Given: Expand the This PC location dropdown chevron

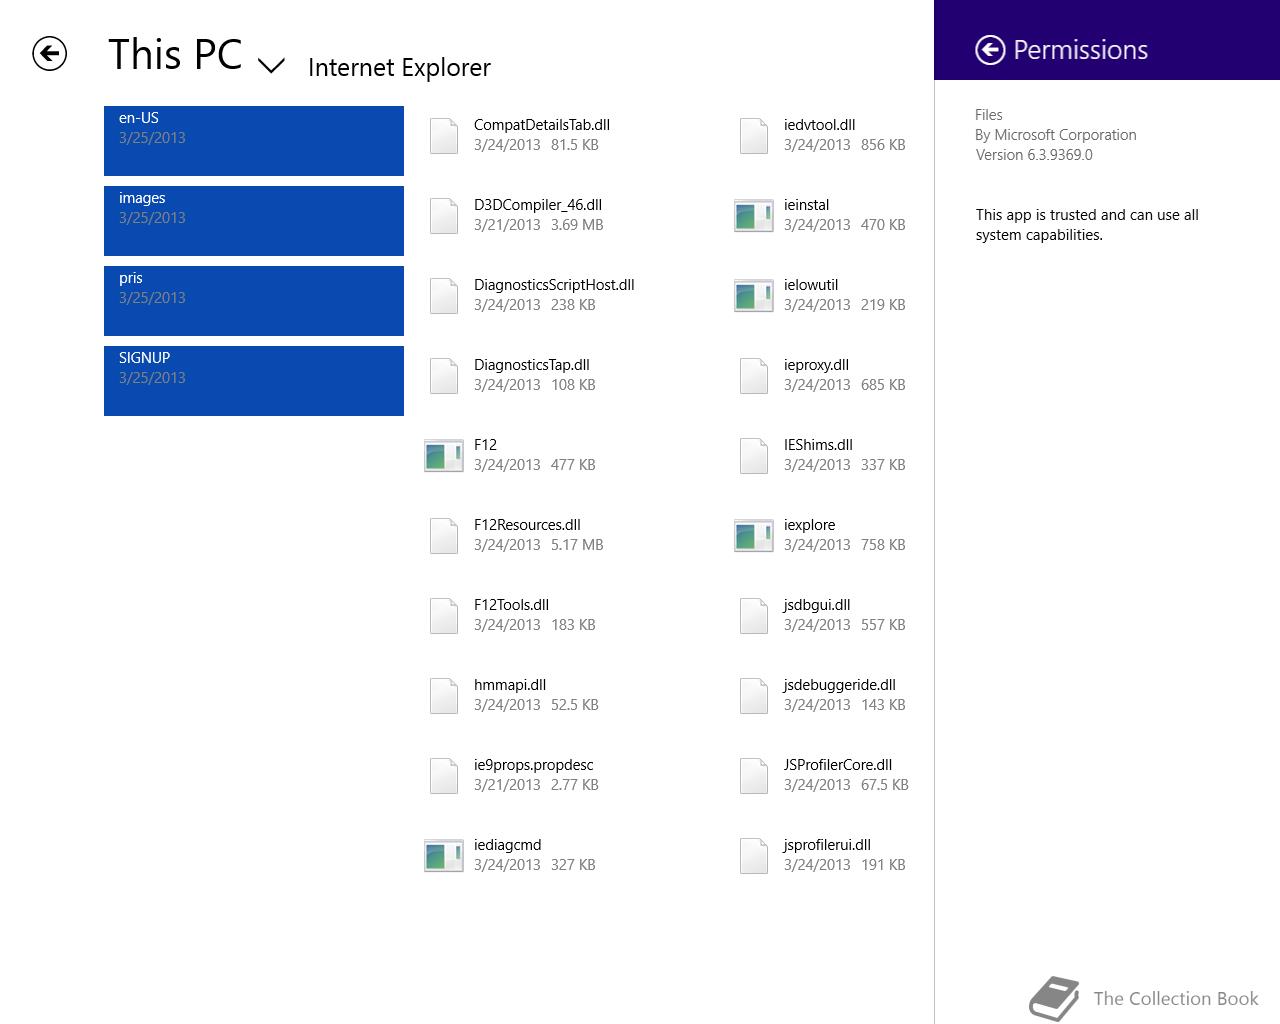Looking at the screenshot, I should point(271,66).
